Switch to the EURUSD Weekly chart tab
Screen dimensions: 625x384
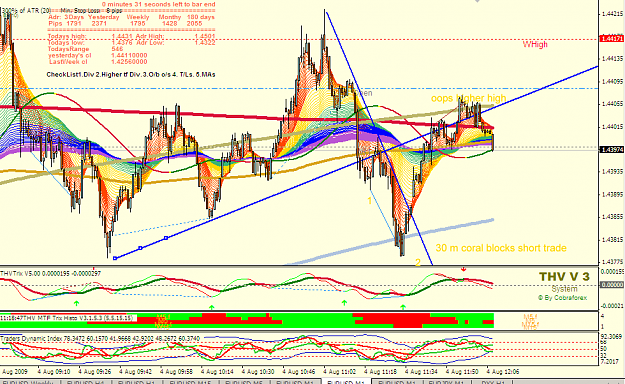pos(28,382)
